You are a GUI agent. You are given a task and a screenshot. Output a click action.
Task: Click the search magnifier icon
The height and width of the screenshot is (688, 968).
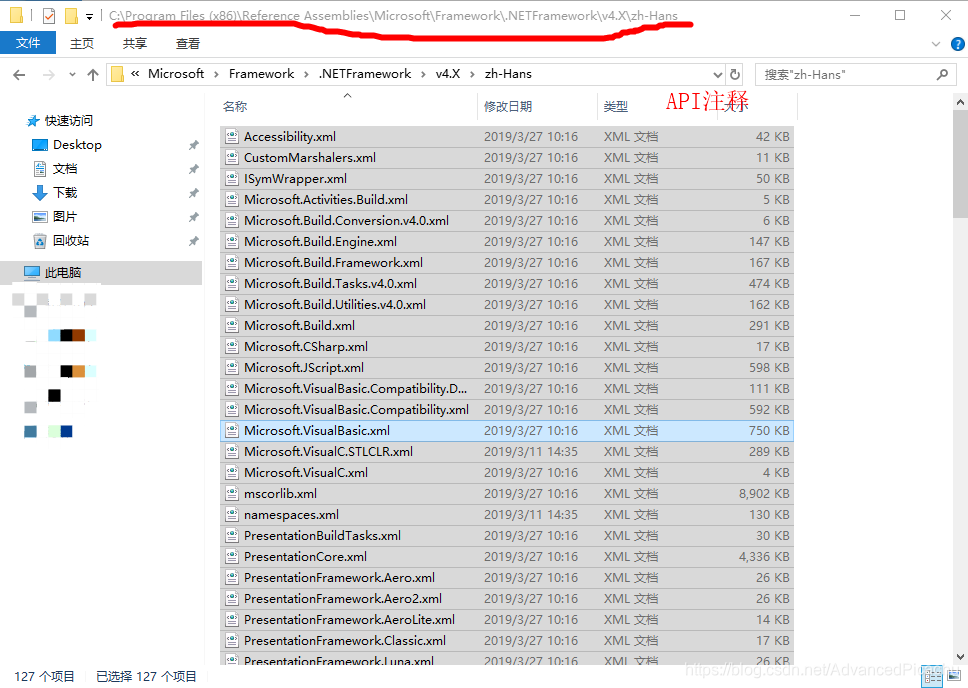[x=942, y=75]
